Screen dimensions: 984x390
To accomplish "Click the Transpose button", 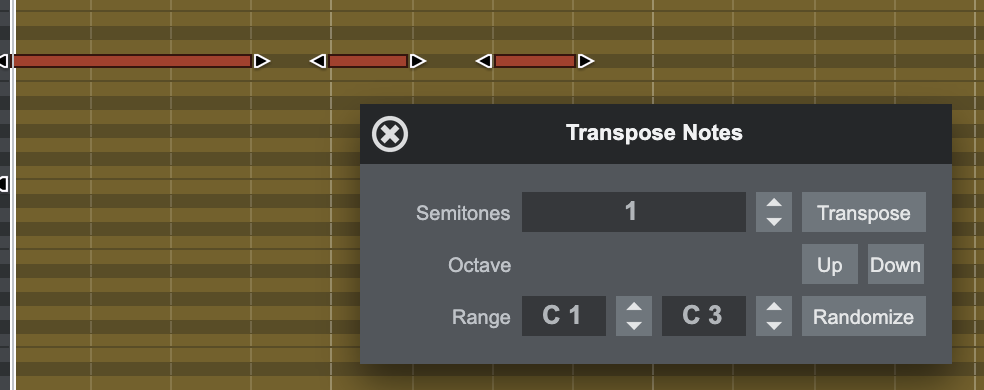I will tap(864, 212).
